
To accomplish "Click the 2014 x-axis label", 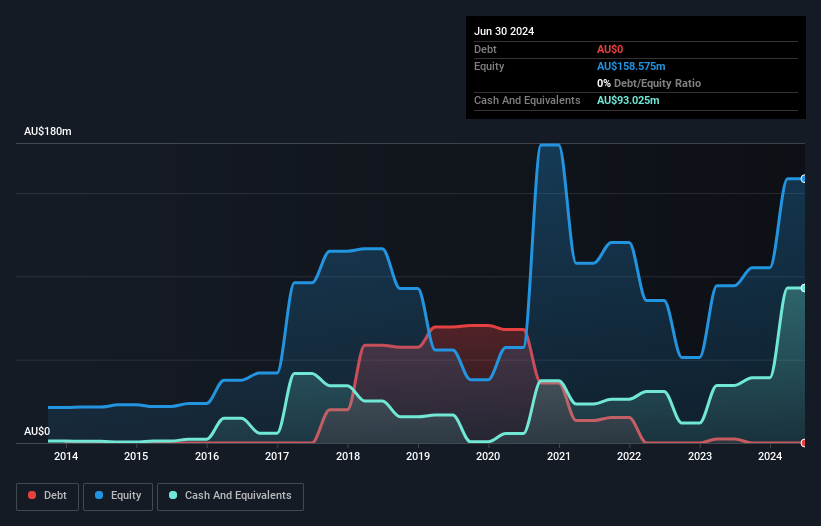I will (66, 456).
